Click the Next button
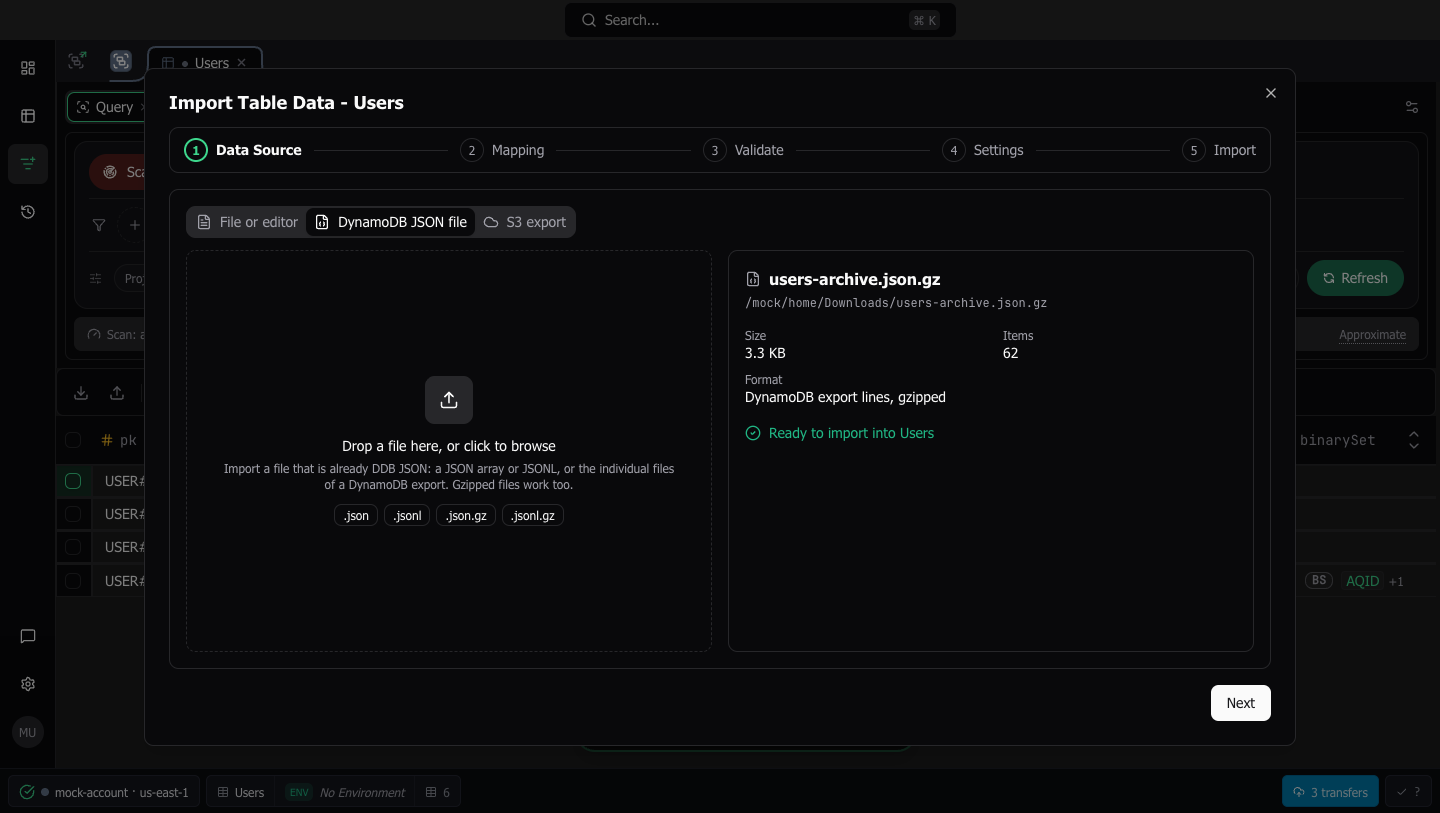This screenshot has width=1440, height=813. pyautogui.click(x=1241, y=703)
